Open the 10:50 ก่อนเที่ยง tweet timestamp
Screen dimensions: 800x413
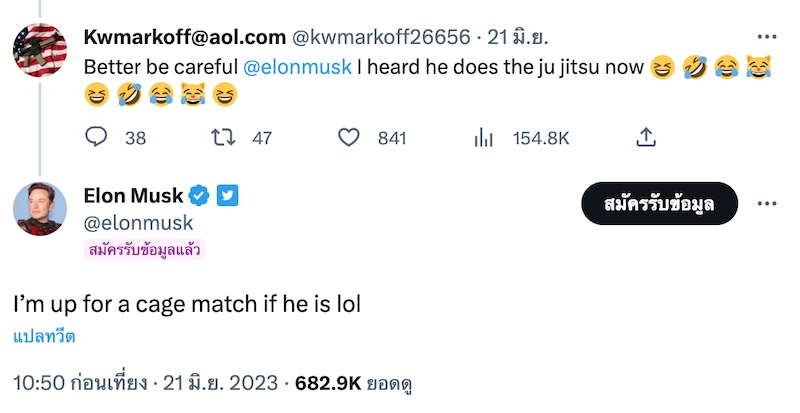click(80, 382)
